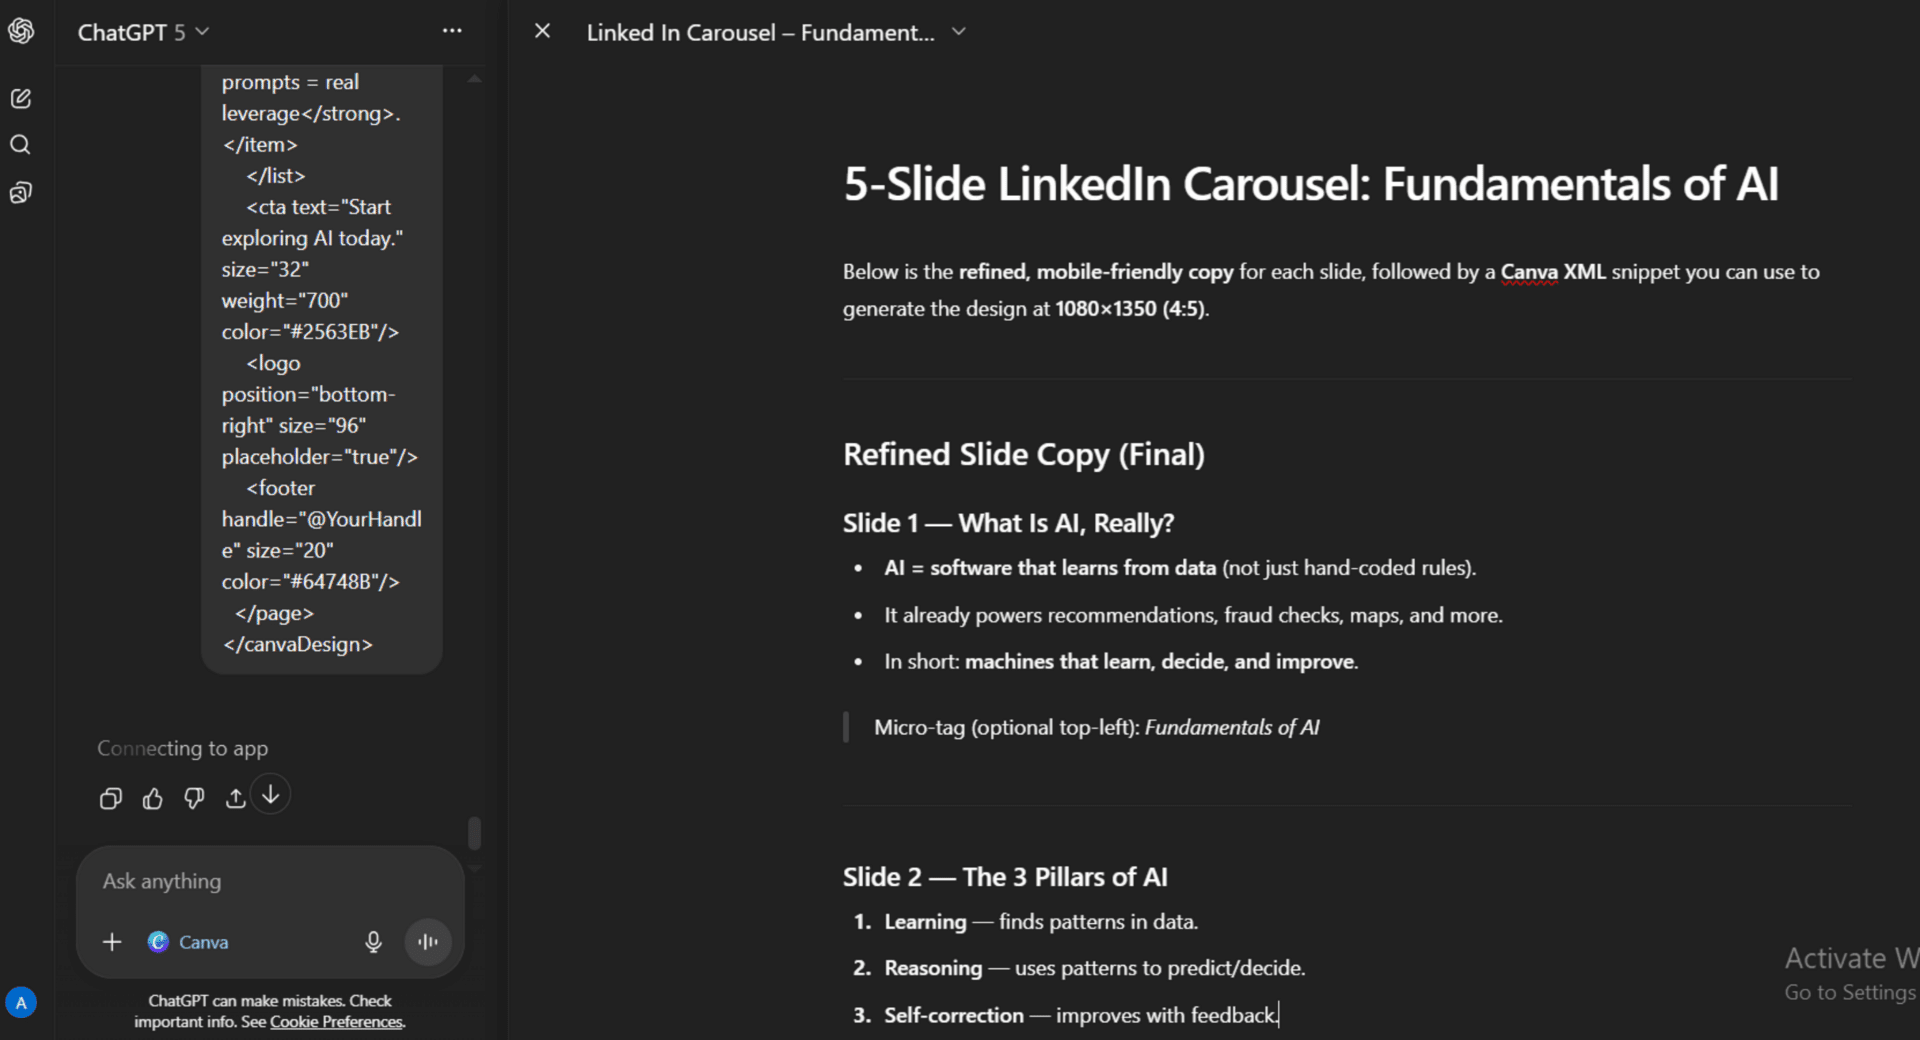Open the conversation options menu
Image resolution: width=1920 pixels, height=1040 pixels.
452,31
